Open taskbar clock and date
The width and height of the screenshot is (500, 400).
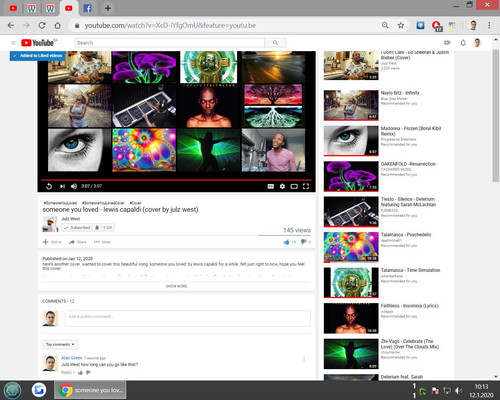[481, 390]
